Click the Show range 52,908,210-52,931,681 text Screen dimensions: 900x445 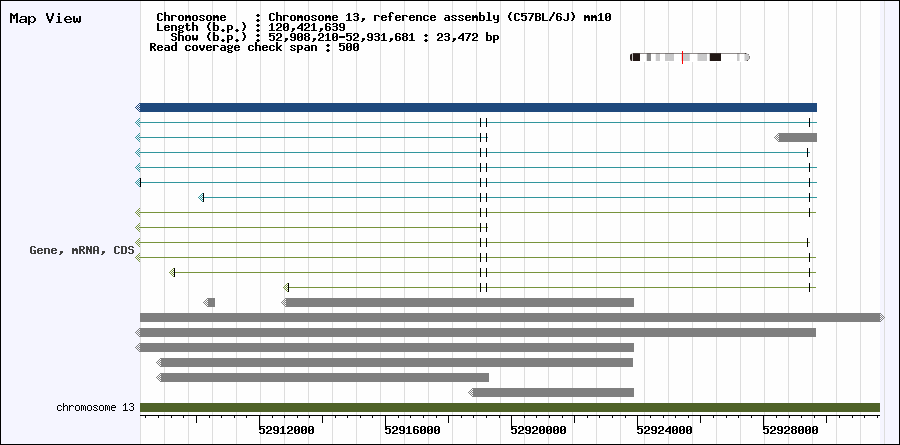(x=343, y=37)
